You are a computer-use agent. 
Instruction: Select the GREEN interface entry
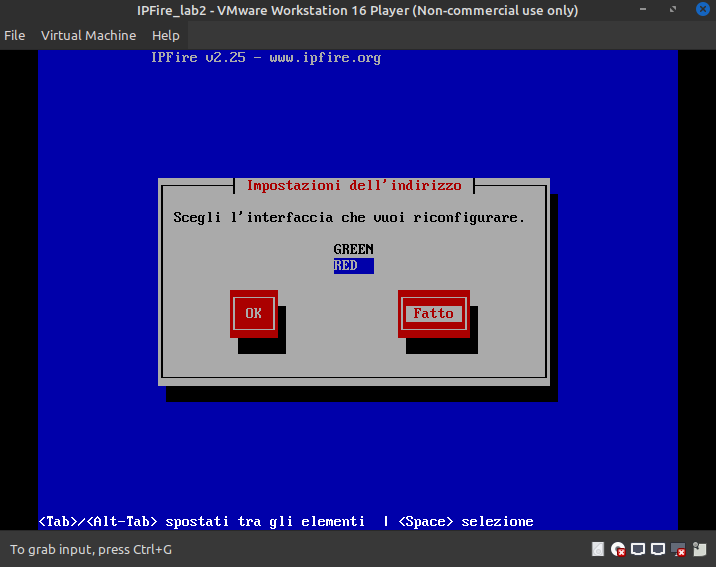(353, 249)
